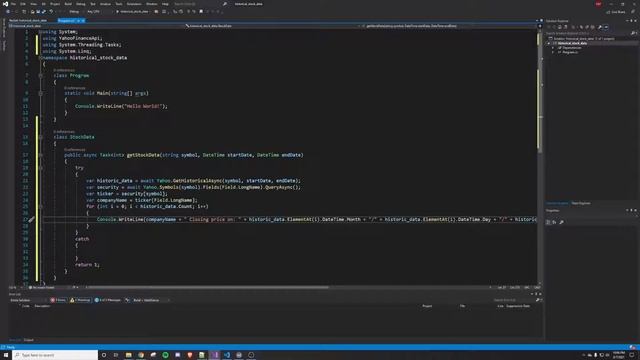The image size is (640, 360).
Task: Click the Visual Studio search box
Action: [x=200, y=4]
